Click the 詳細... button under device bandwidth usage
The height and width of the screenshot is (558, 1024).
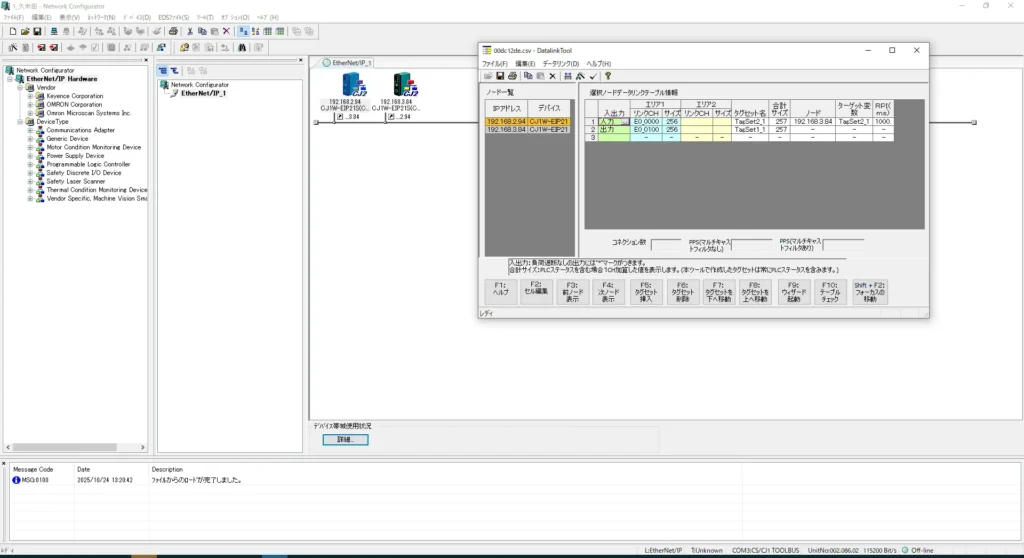pyautogui.click(x=345, y=440)
